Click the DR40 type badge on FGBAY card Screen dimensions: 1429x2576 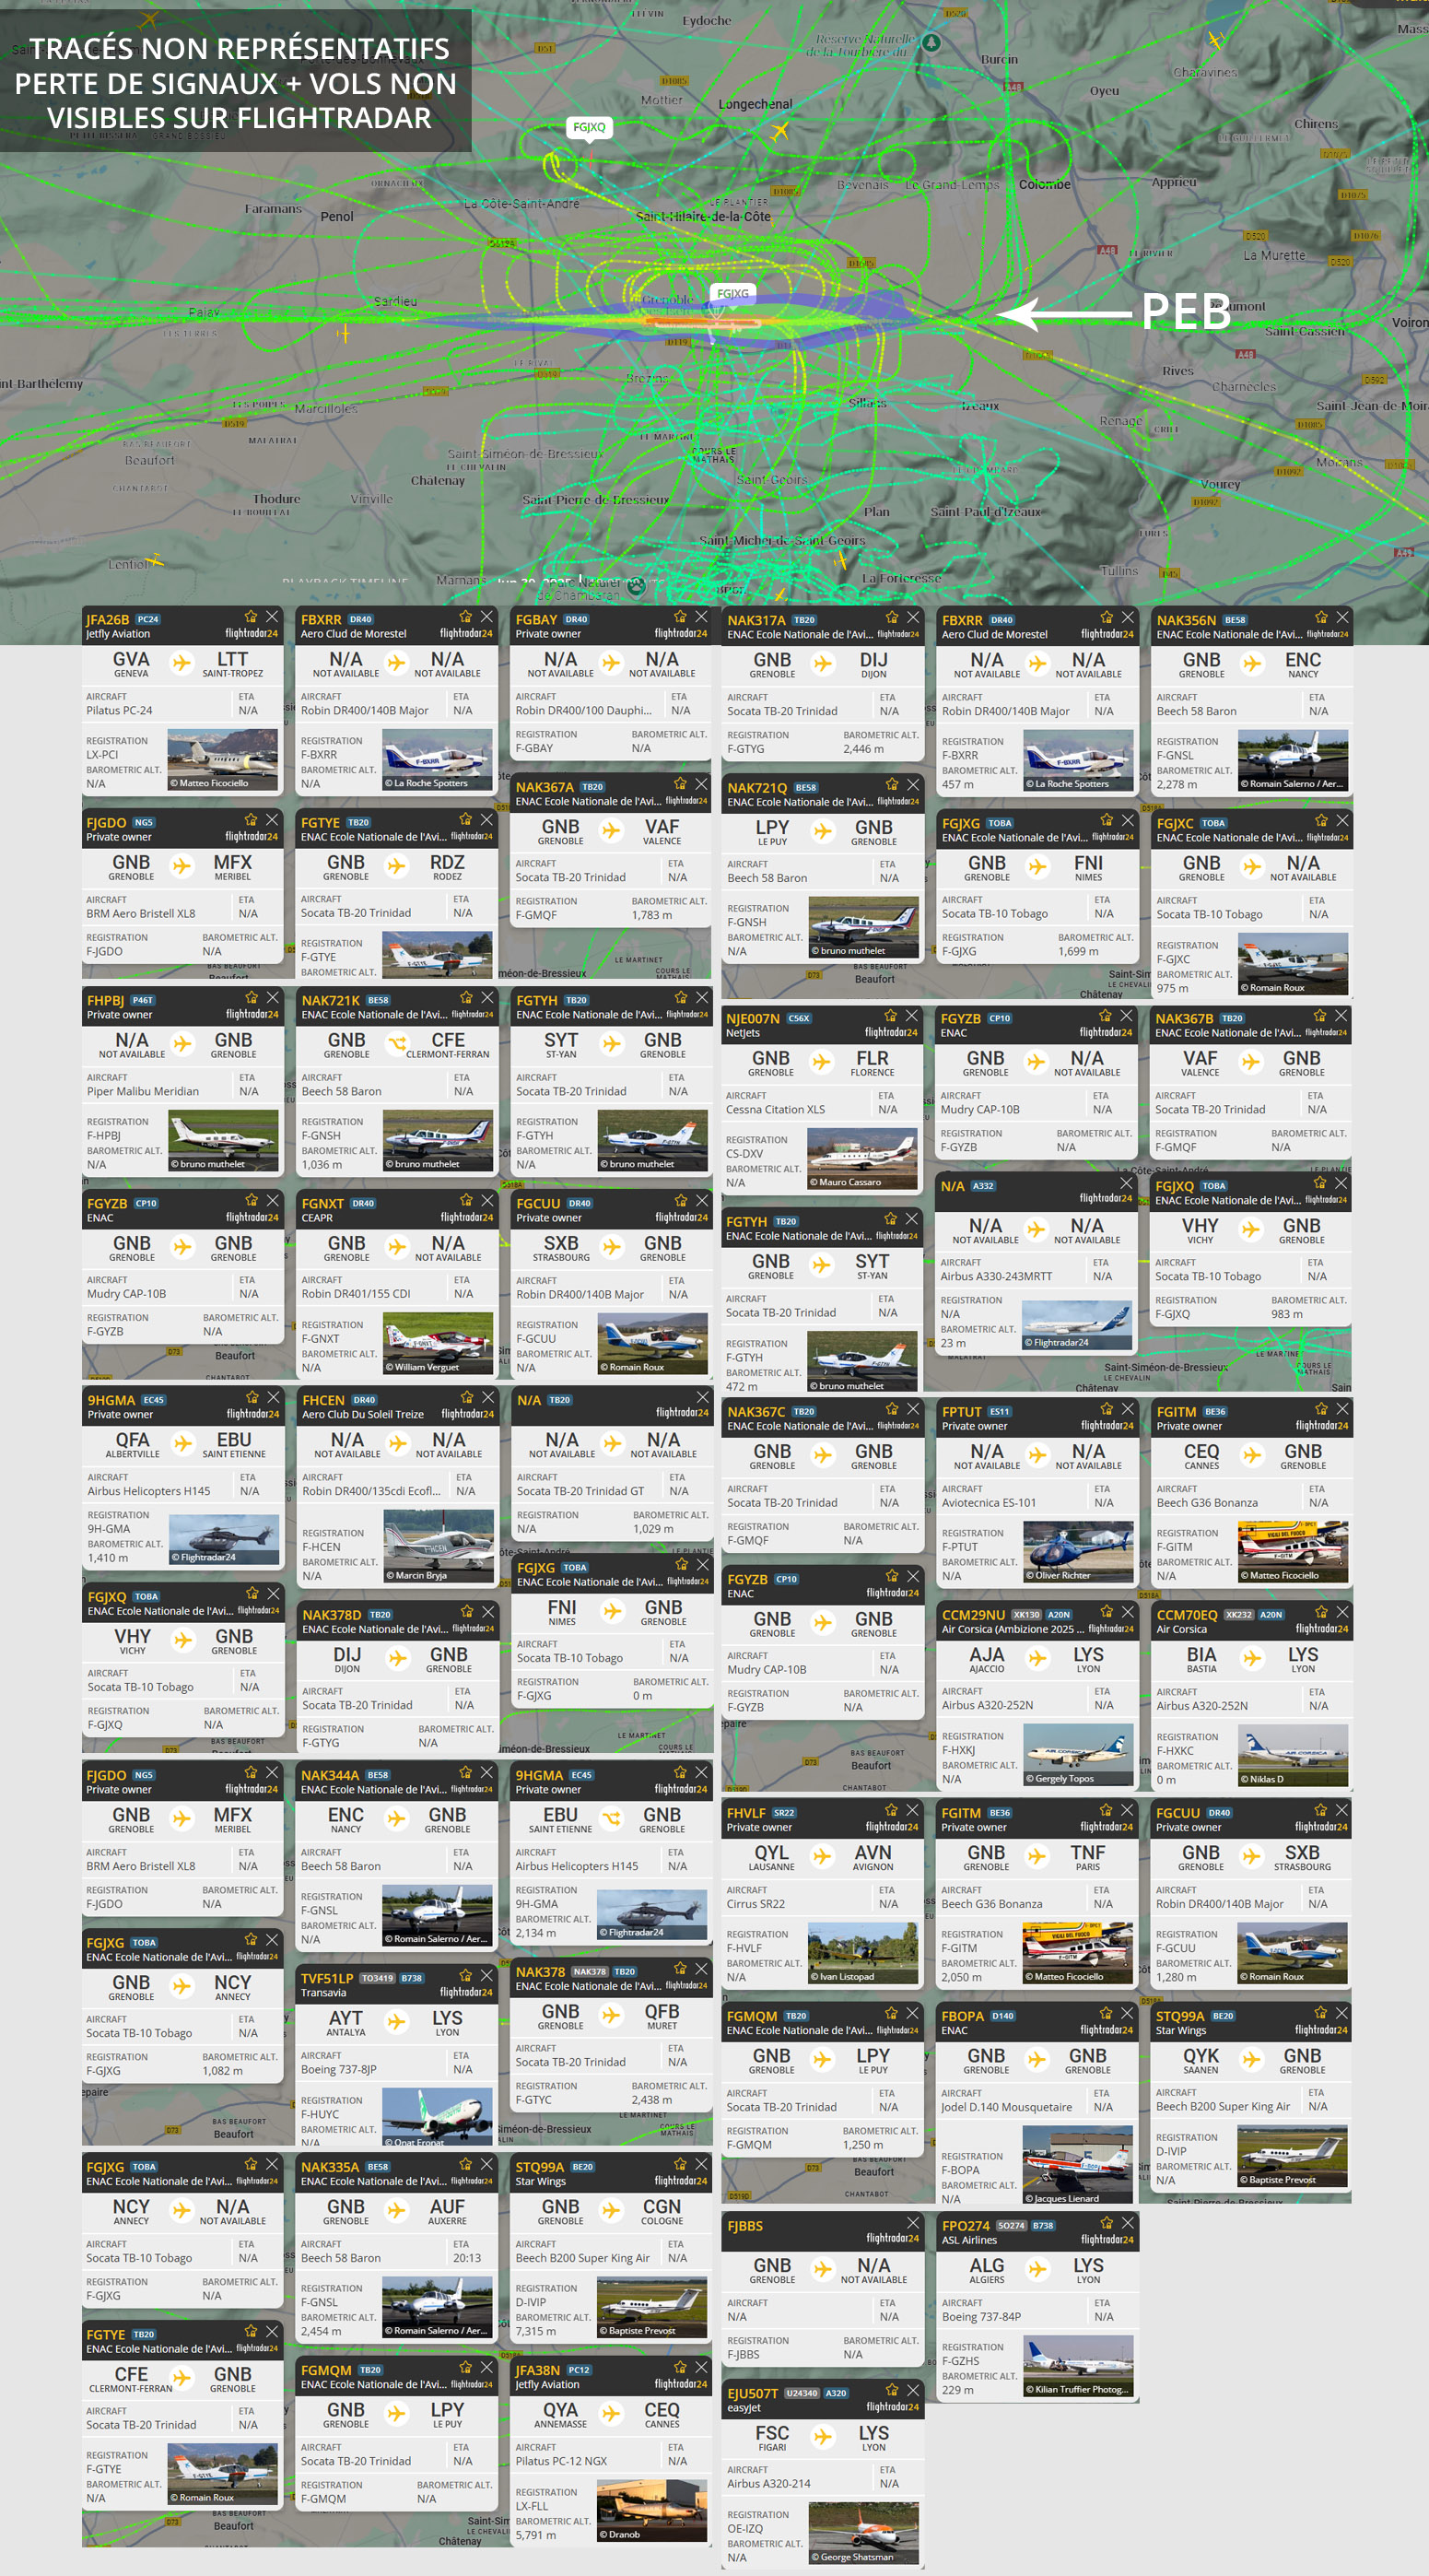tap(576, 619)
